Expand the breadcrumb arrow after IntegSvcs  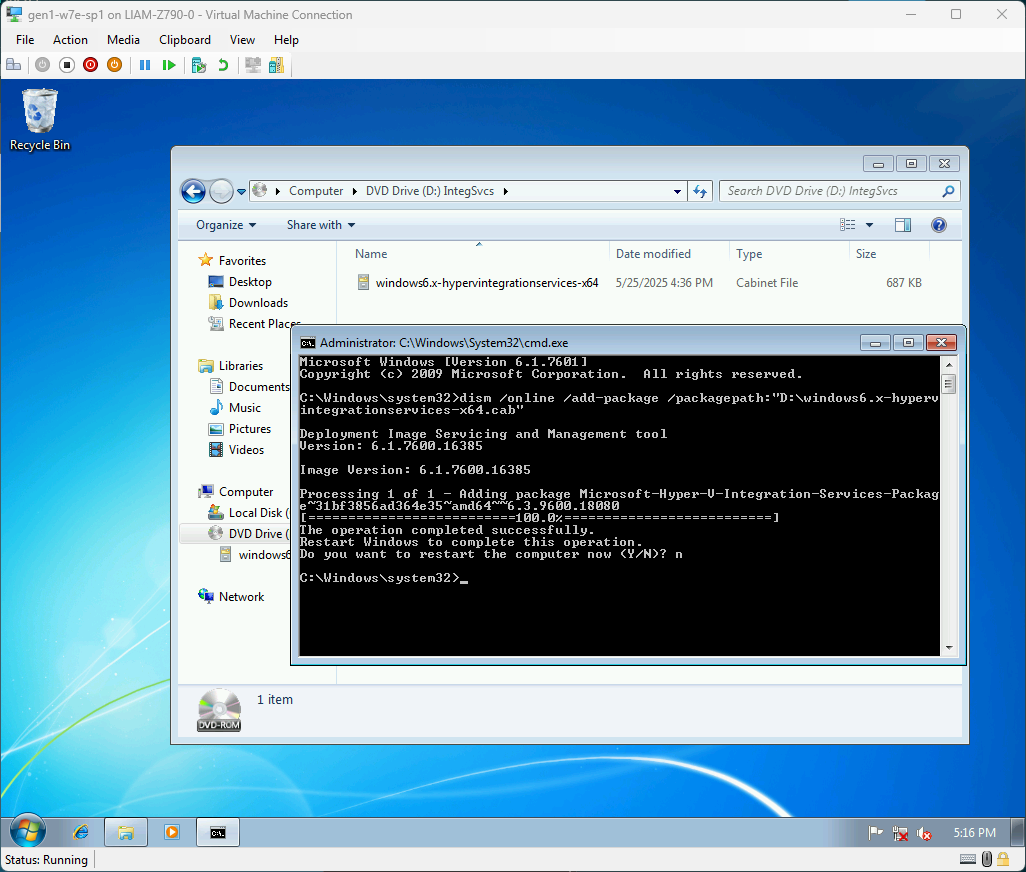(506, 192)
